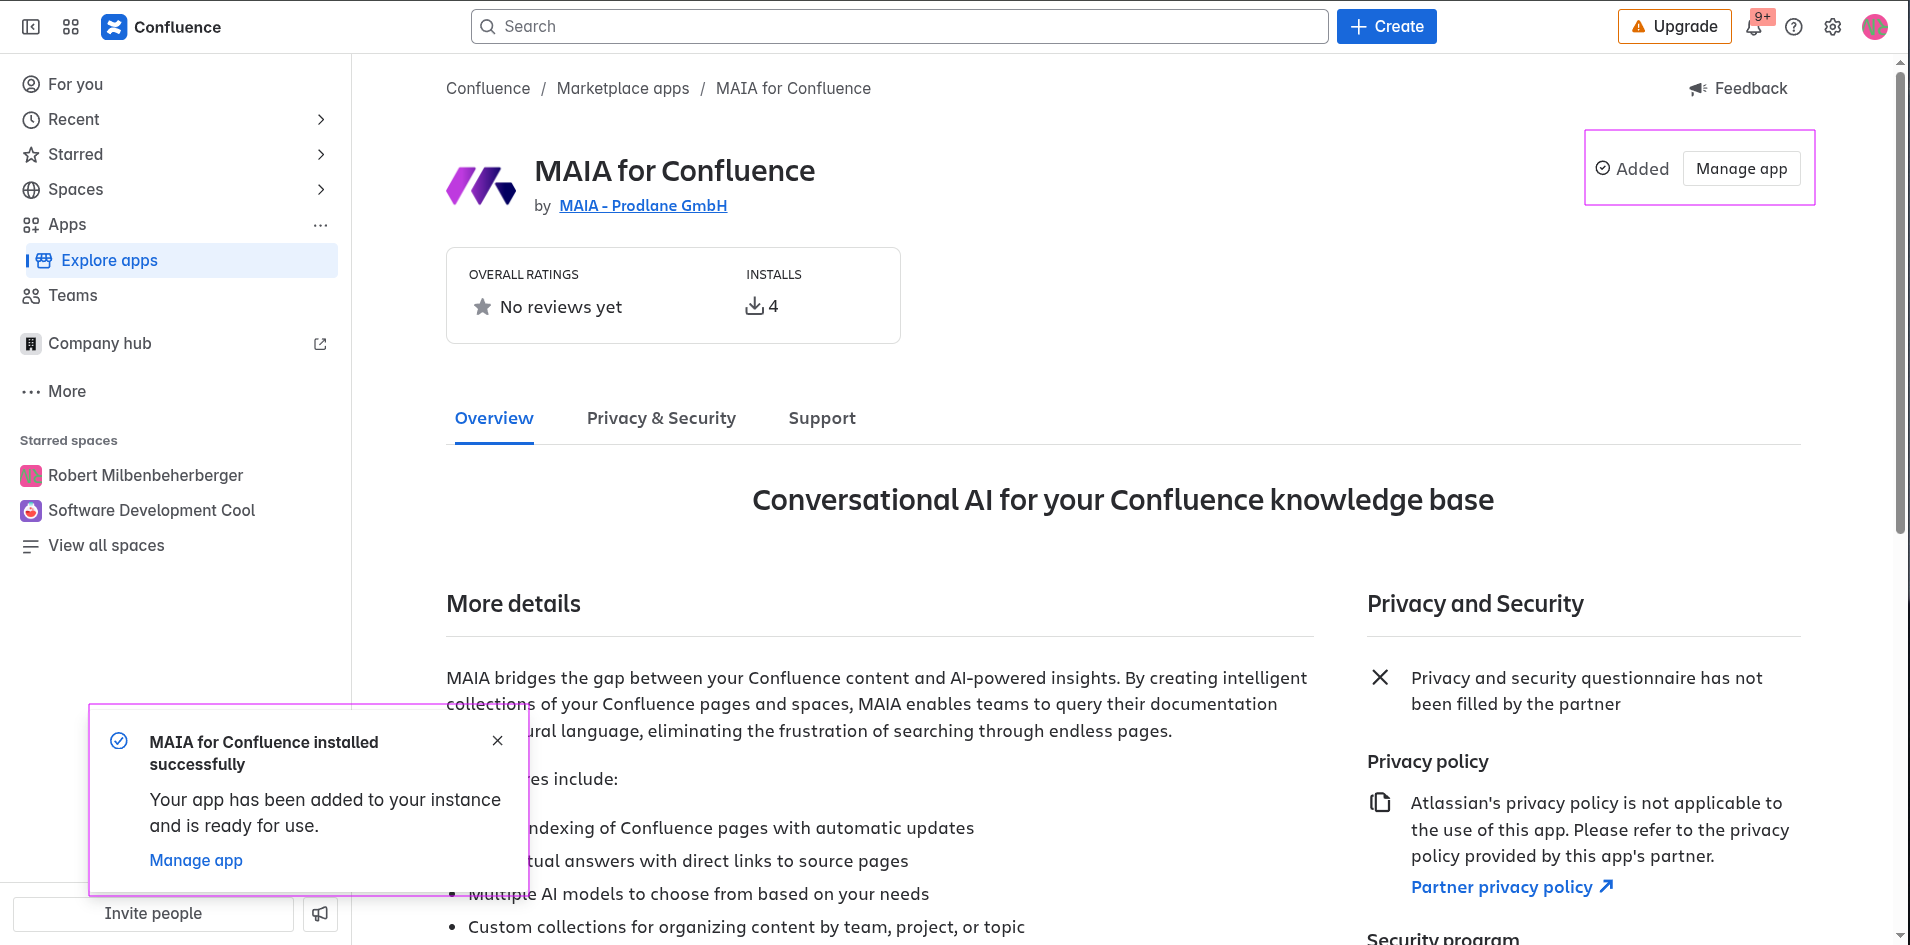Expand the Starred chevron arrow
The width and height of the screenshot is (1910, 945).
coord(321,154)
